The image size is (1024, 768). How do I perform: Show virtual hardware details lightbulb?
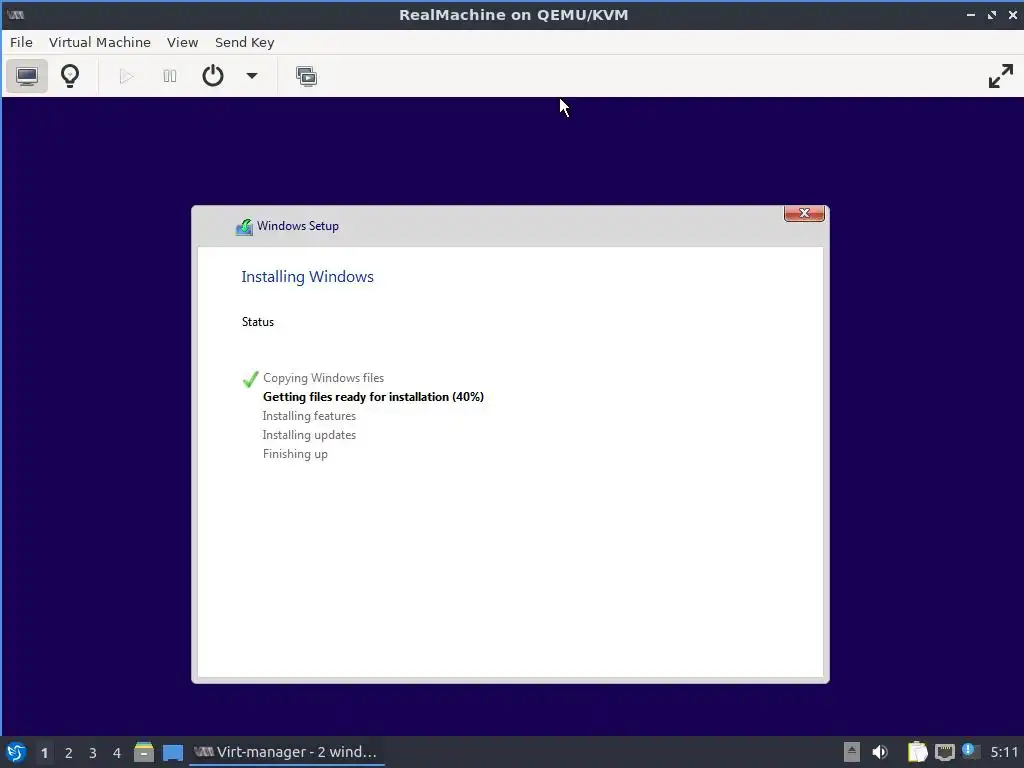(70, 76)
